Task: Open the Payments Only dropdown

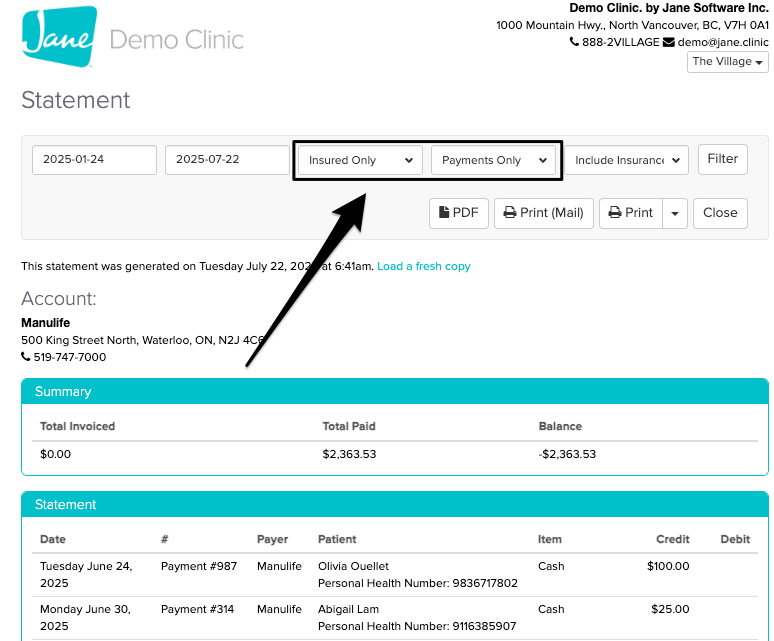Action: pos(493,160)
